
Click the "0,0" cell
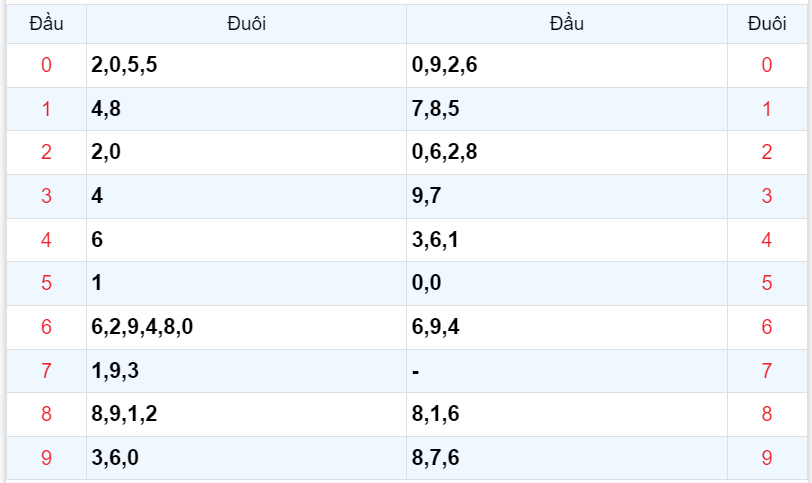[427, 283]
